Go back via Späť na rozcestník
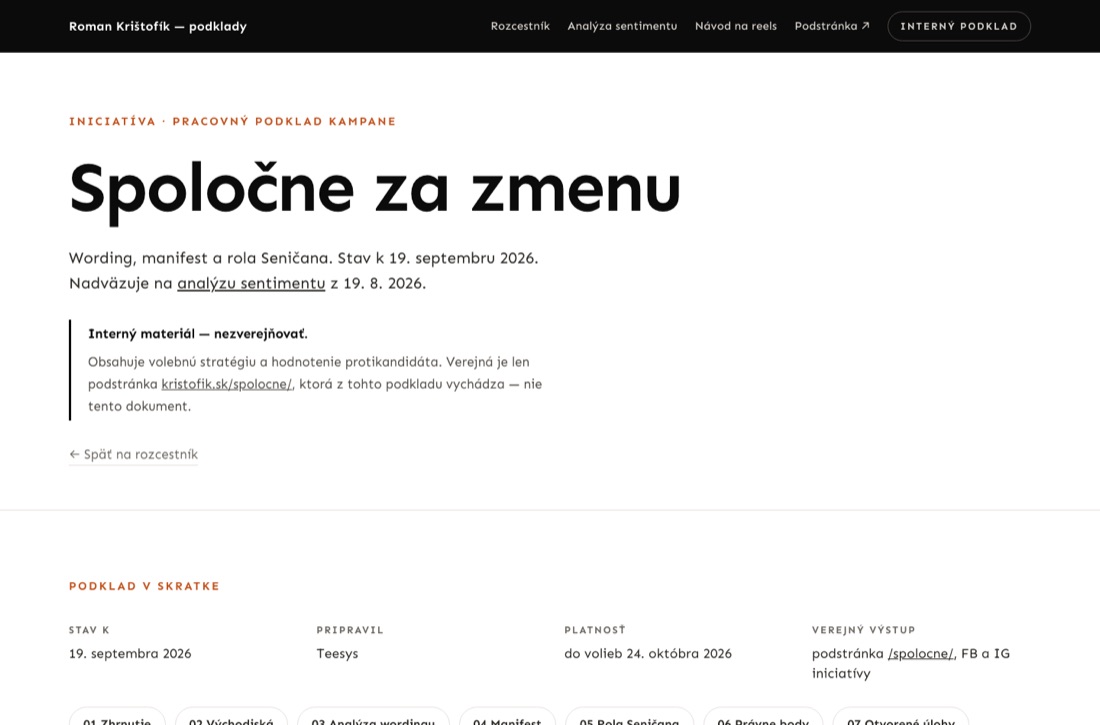The height and width of the screenshot is (725, 1100). point(133,454)
